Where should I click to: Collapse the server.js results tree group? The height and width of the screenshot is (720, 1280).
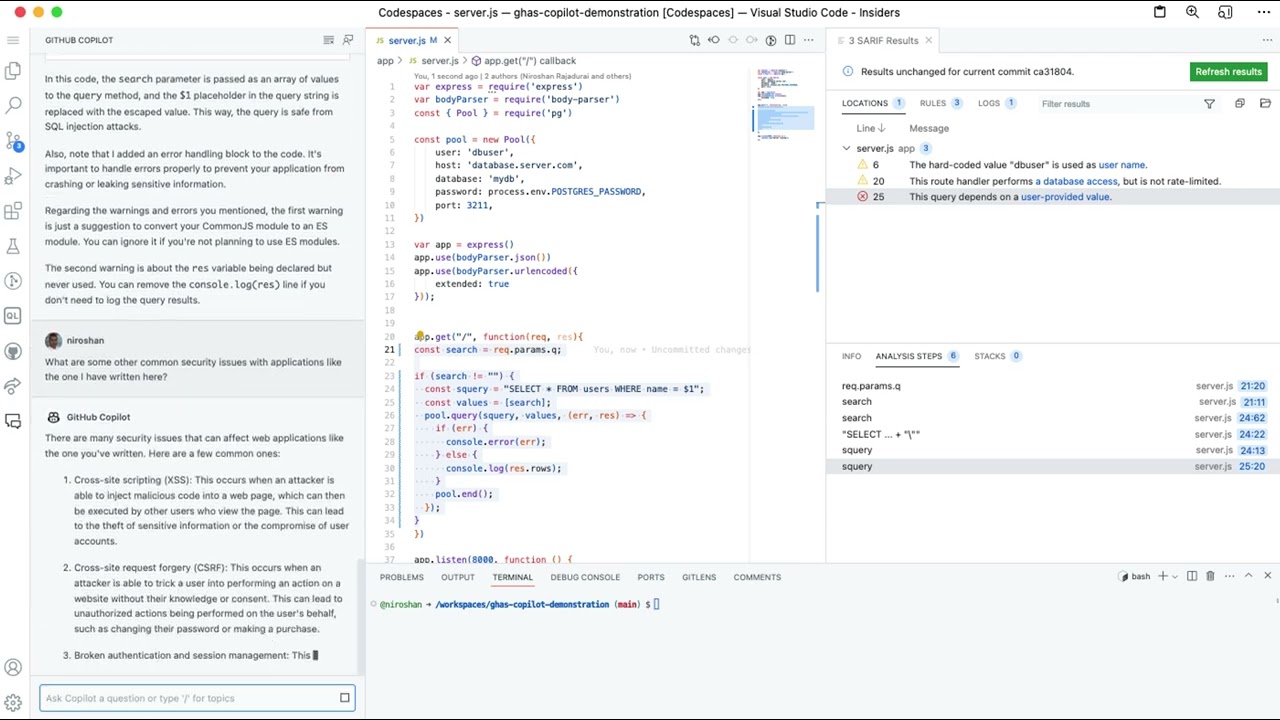pos(846,148)
